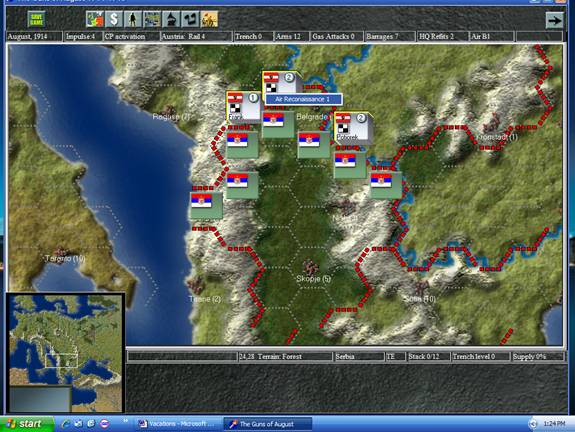This screenshot has width=575, height=432.
Task: Select the Air Reconnaissance 1 menu entry
Action: click(x=303, y=99)
